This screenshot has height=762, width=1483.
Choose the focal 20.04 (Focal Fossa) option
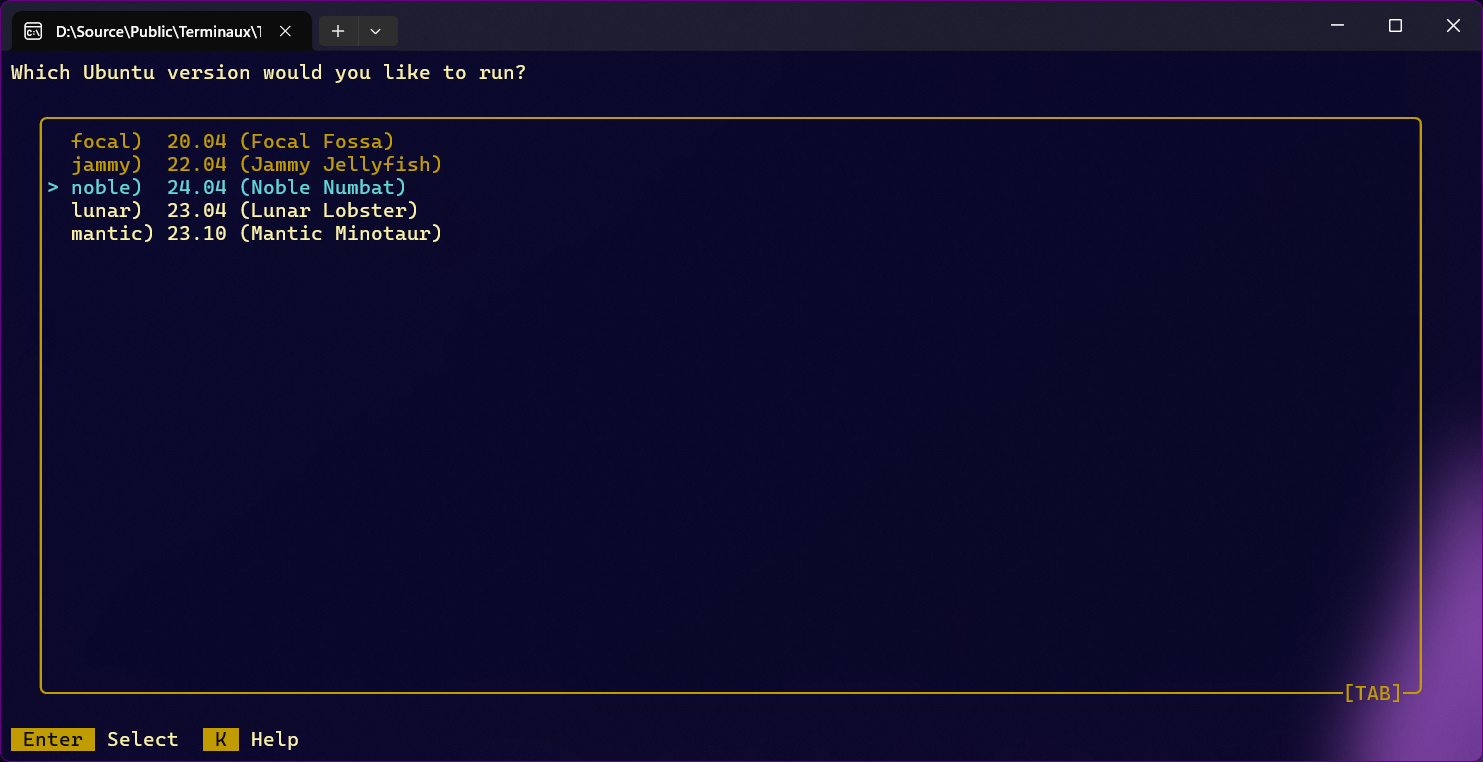(x=232, y=141)
